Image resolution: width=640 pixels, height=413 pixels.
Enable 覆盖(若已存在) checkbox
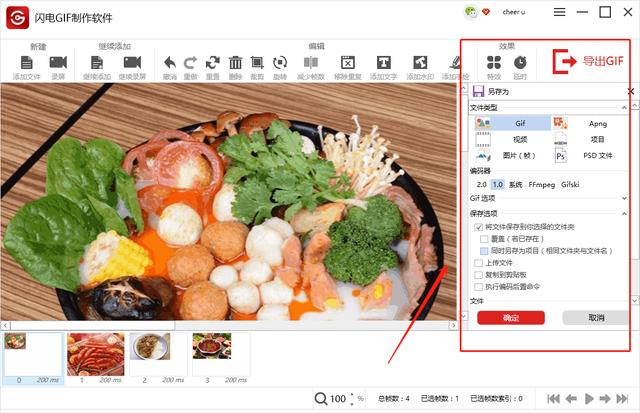(484, 239)
